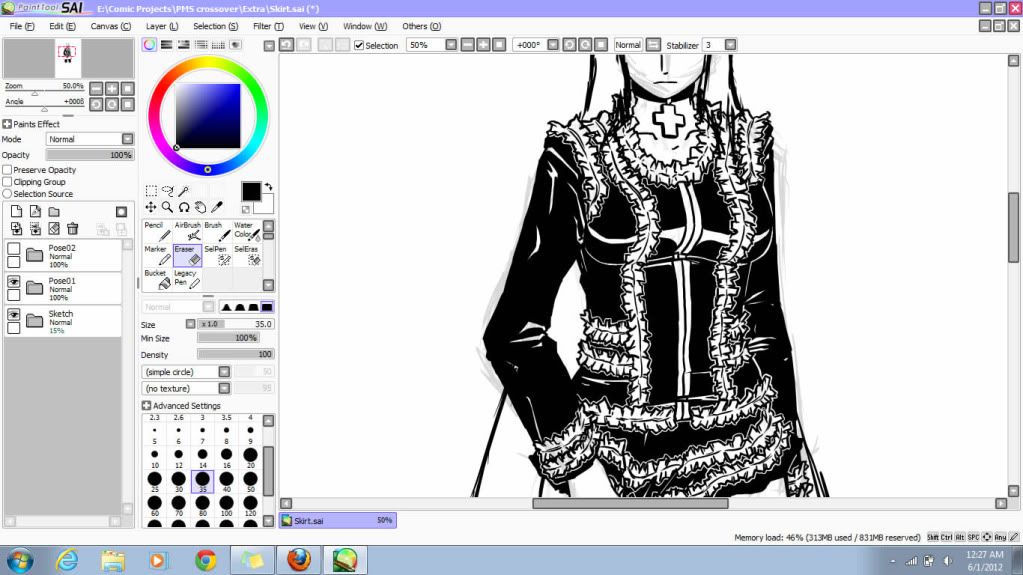The height and width of the screenshot is (575, 1023).
Task: Choose the lasso selection tool
Action: pos(168,191)
